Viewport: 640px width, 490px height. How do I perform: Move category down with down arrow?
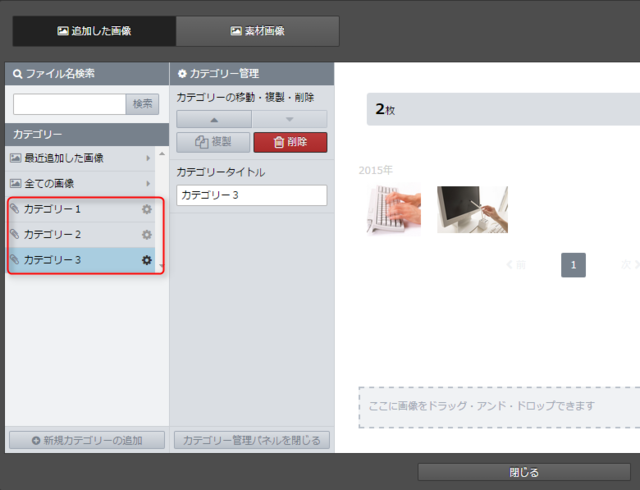289,119
